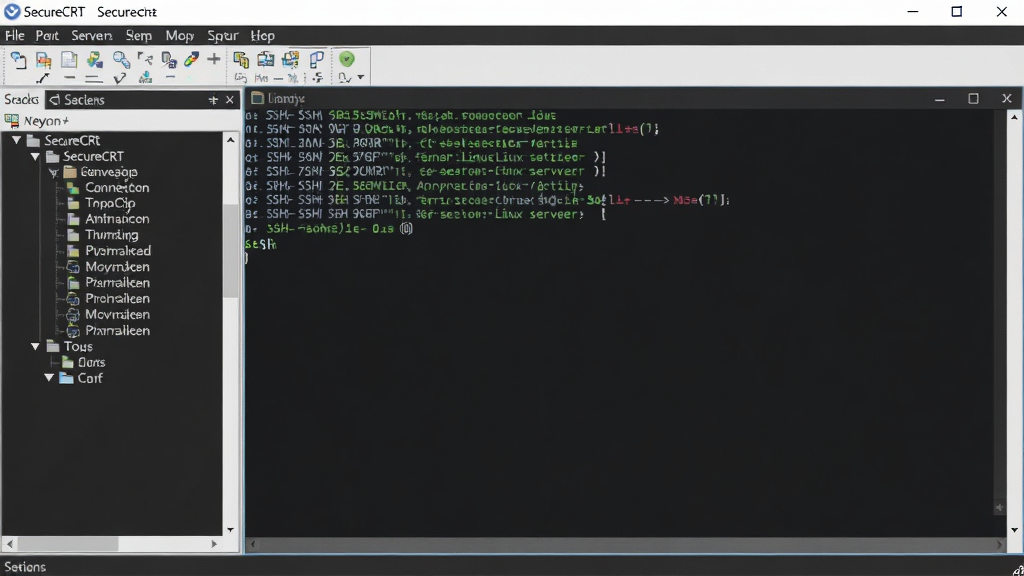This screenshot has width=1024, height=576.
Task: Click the SecureCRT application logo in title bar
Action: click(x=12, y=12)
